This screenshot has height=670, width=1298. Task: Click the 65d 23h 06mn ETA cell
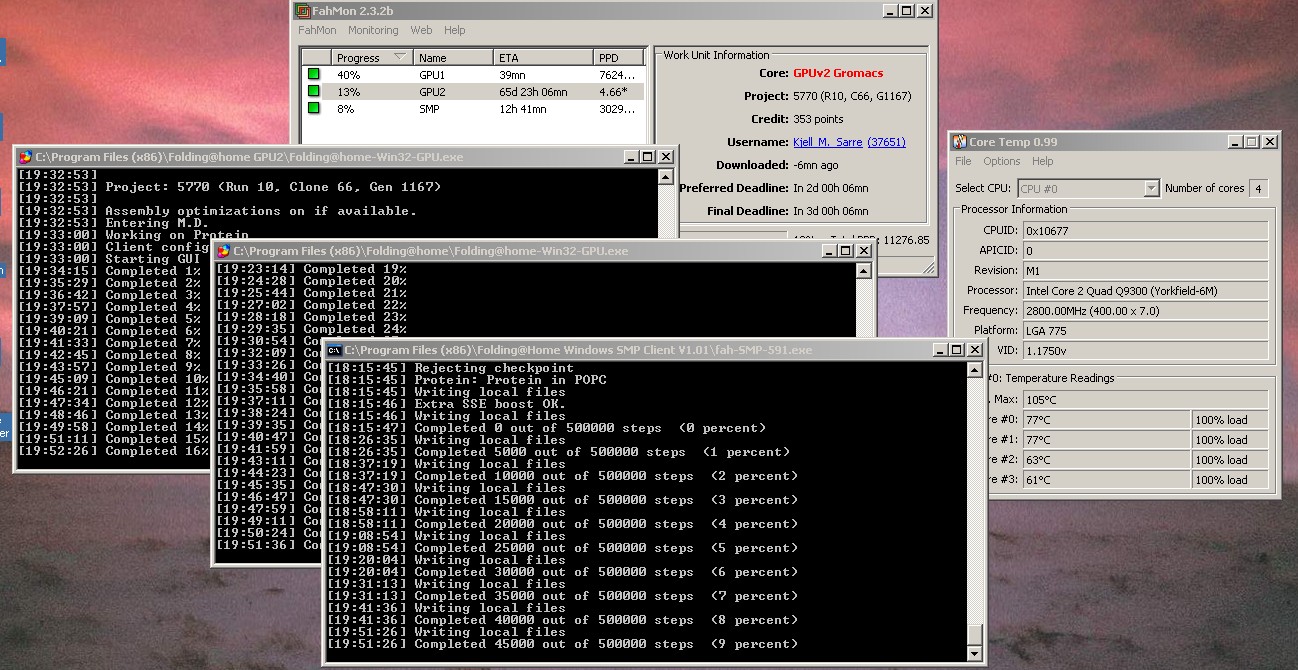point(533,92)
